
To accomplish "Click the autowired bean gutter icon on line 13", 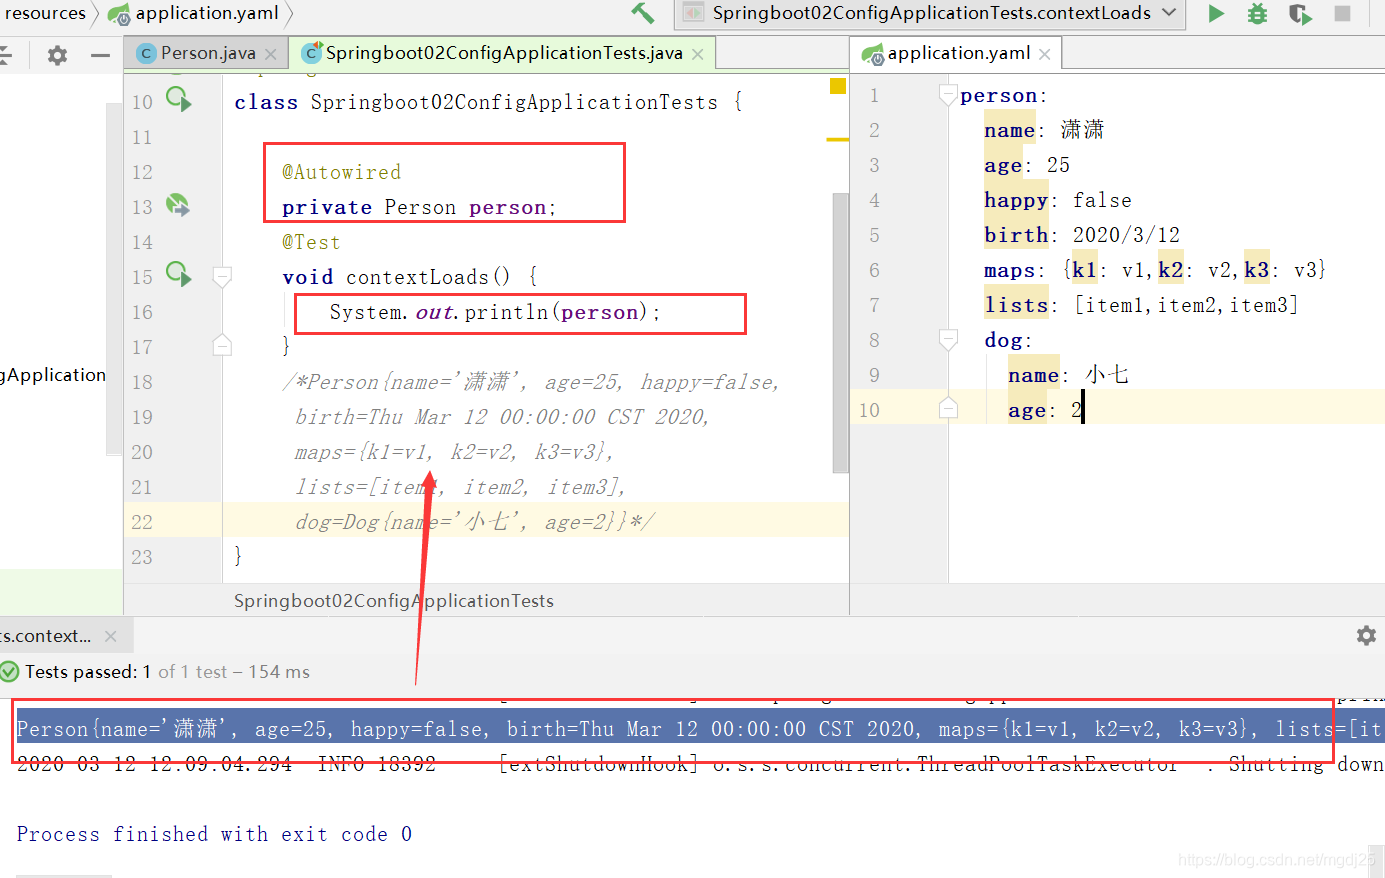I will coord(178,205).
